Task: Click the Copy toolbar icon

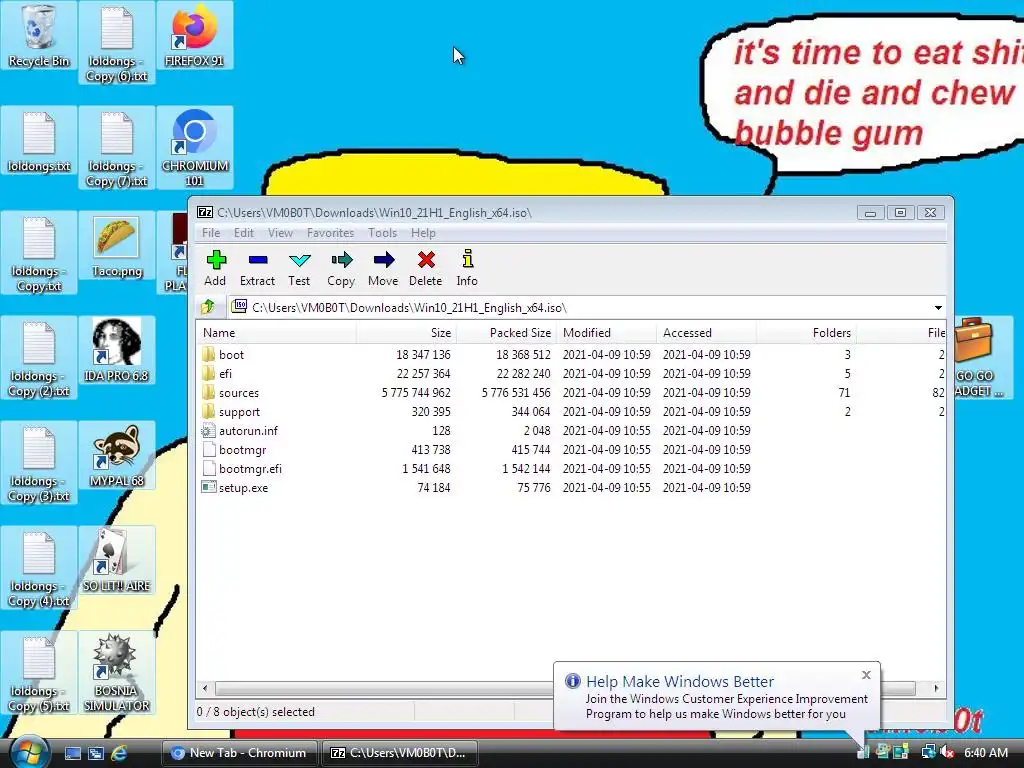Action: coord(342,260)
